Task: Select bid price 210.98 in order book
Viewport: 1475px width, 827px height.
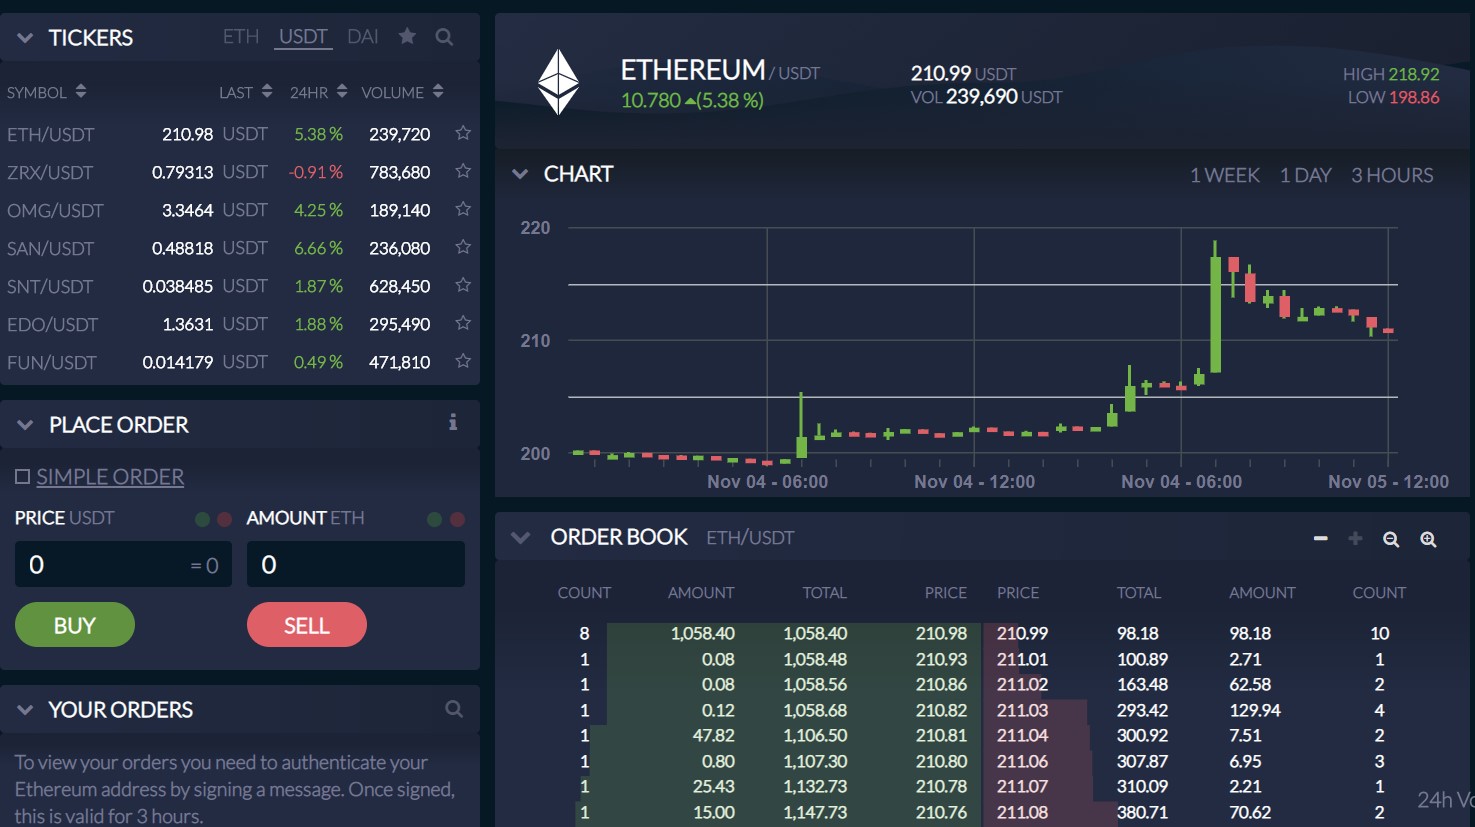Action: pyautogui.click(x=941, y=633)
